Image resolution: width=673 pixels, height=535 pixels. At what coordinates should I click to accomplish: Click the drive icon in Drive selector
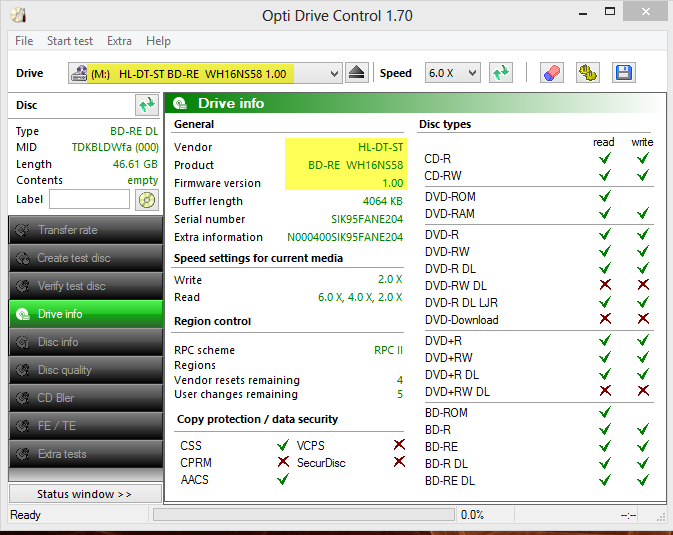[x=79, y=73]
